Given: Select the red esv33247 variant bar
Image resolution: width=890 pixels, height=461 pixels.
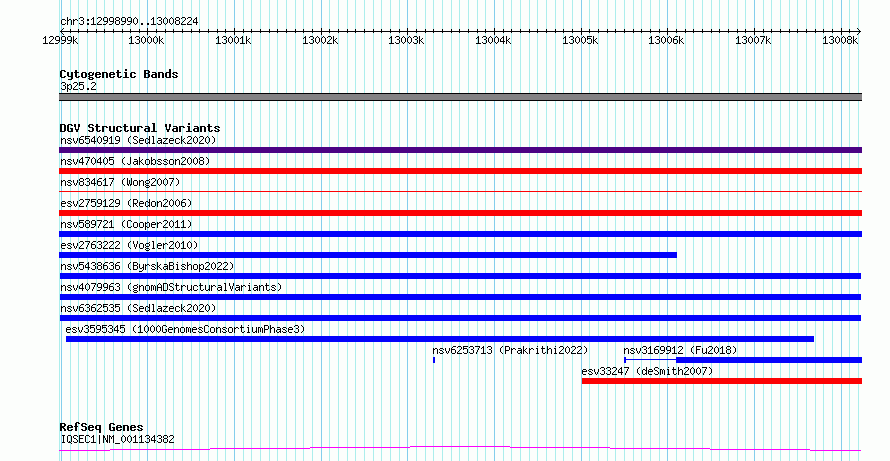Looking at the screenshot, I should (x=722, y=381).
